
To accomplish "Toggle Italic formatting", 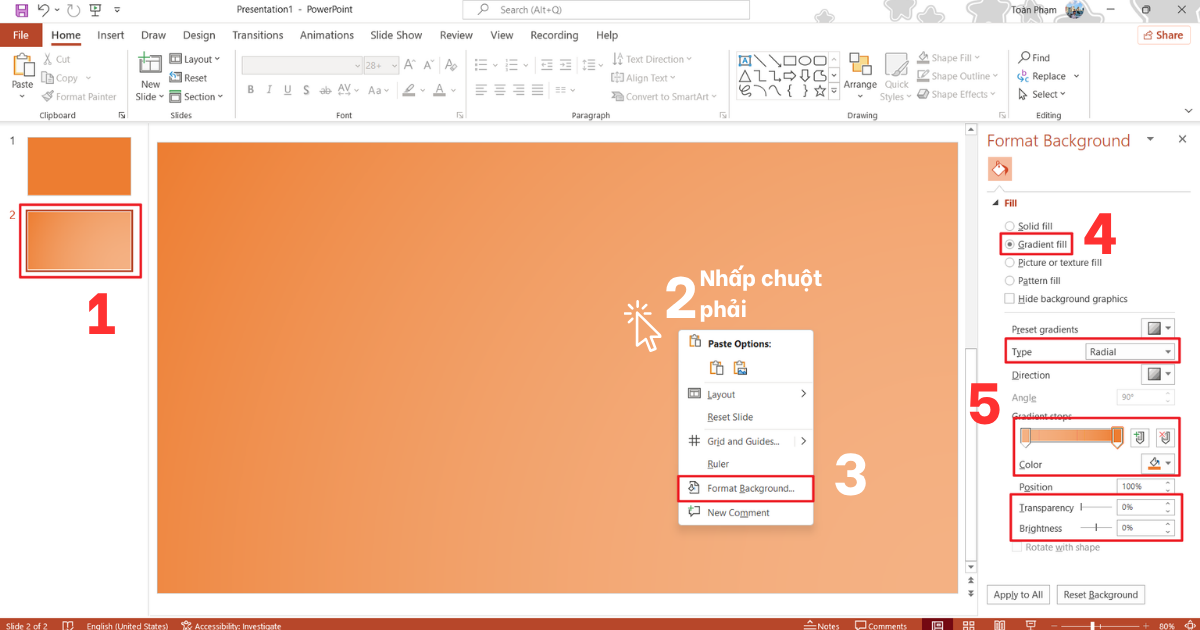I will pos(267,89).
